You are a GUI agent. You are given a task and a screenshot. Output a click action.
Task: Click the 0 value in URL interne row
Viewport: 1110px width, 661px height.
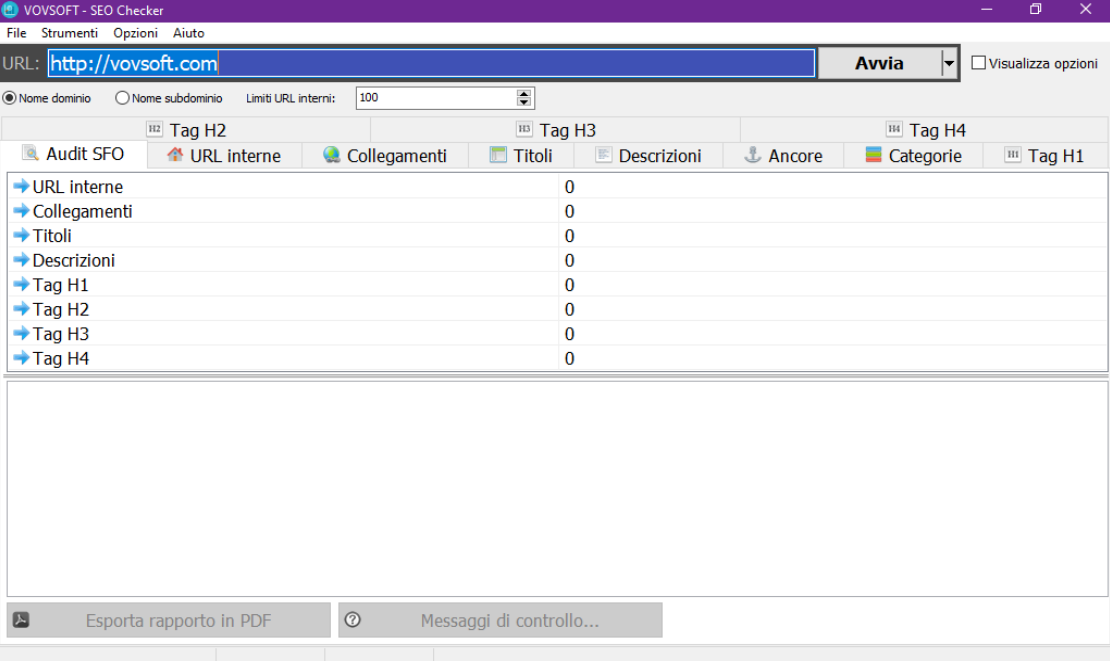coord(569,187)
